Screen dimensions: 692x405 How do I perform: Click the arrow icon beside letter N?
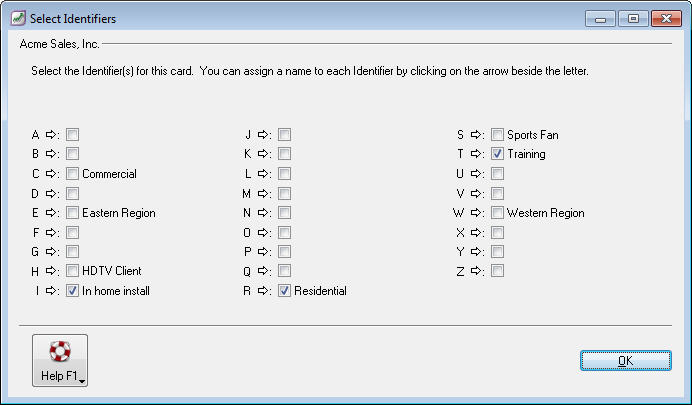[263, 213]
